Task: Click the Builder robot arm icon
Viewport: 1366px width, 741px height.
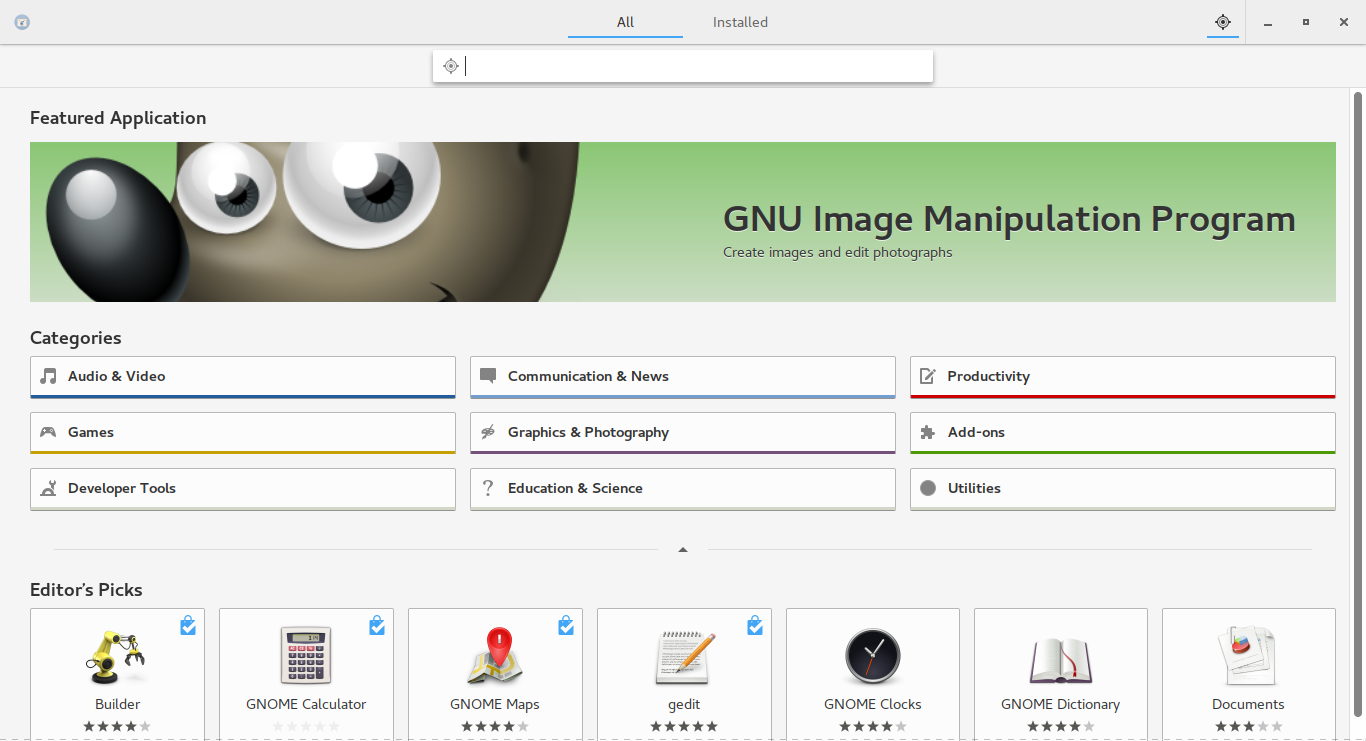Action: pyautogui.click(x=118, y=657)
